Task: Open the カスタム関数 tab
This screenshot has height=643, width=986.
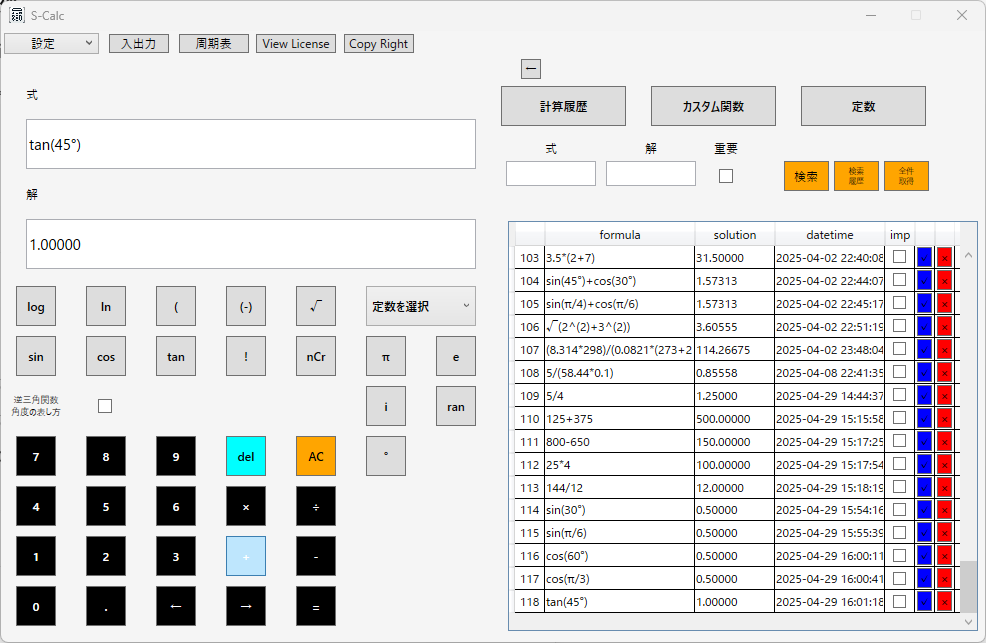Action: pos(713,106)
